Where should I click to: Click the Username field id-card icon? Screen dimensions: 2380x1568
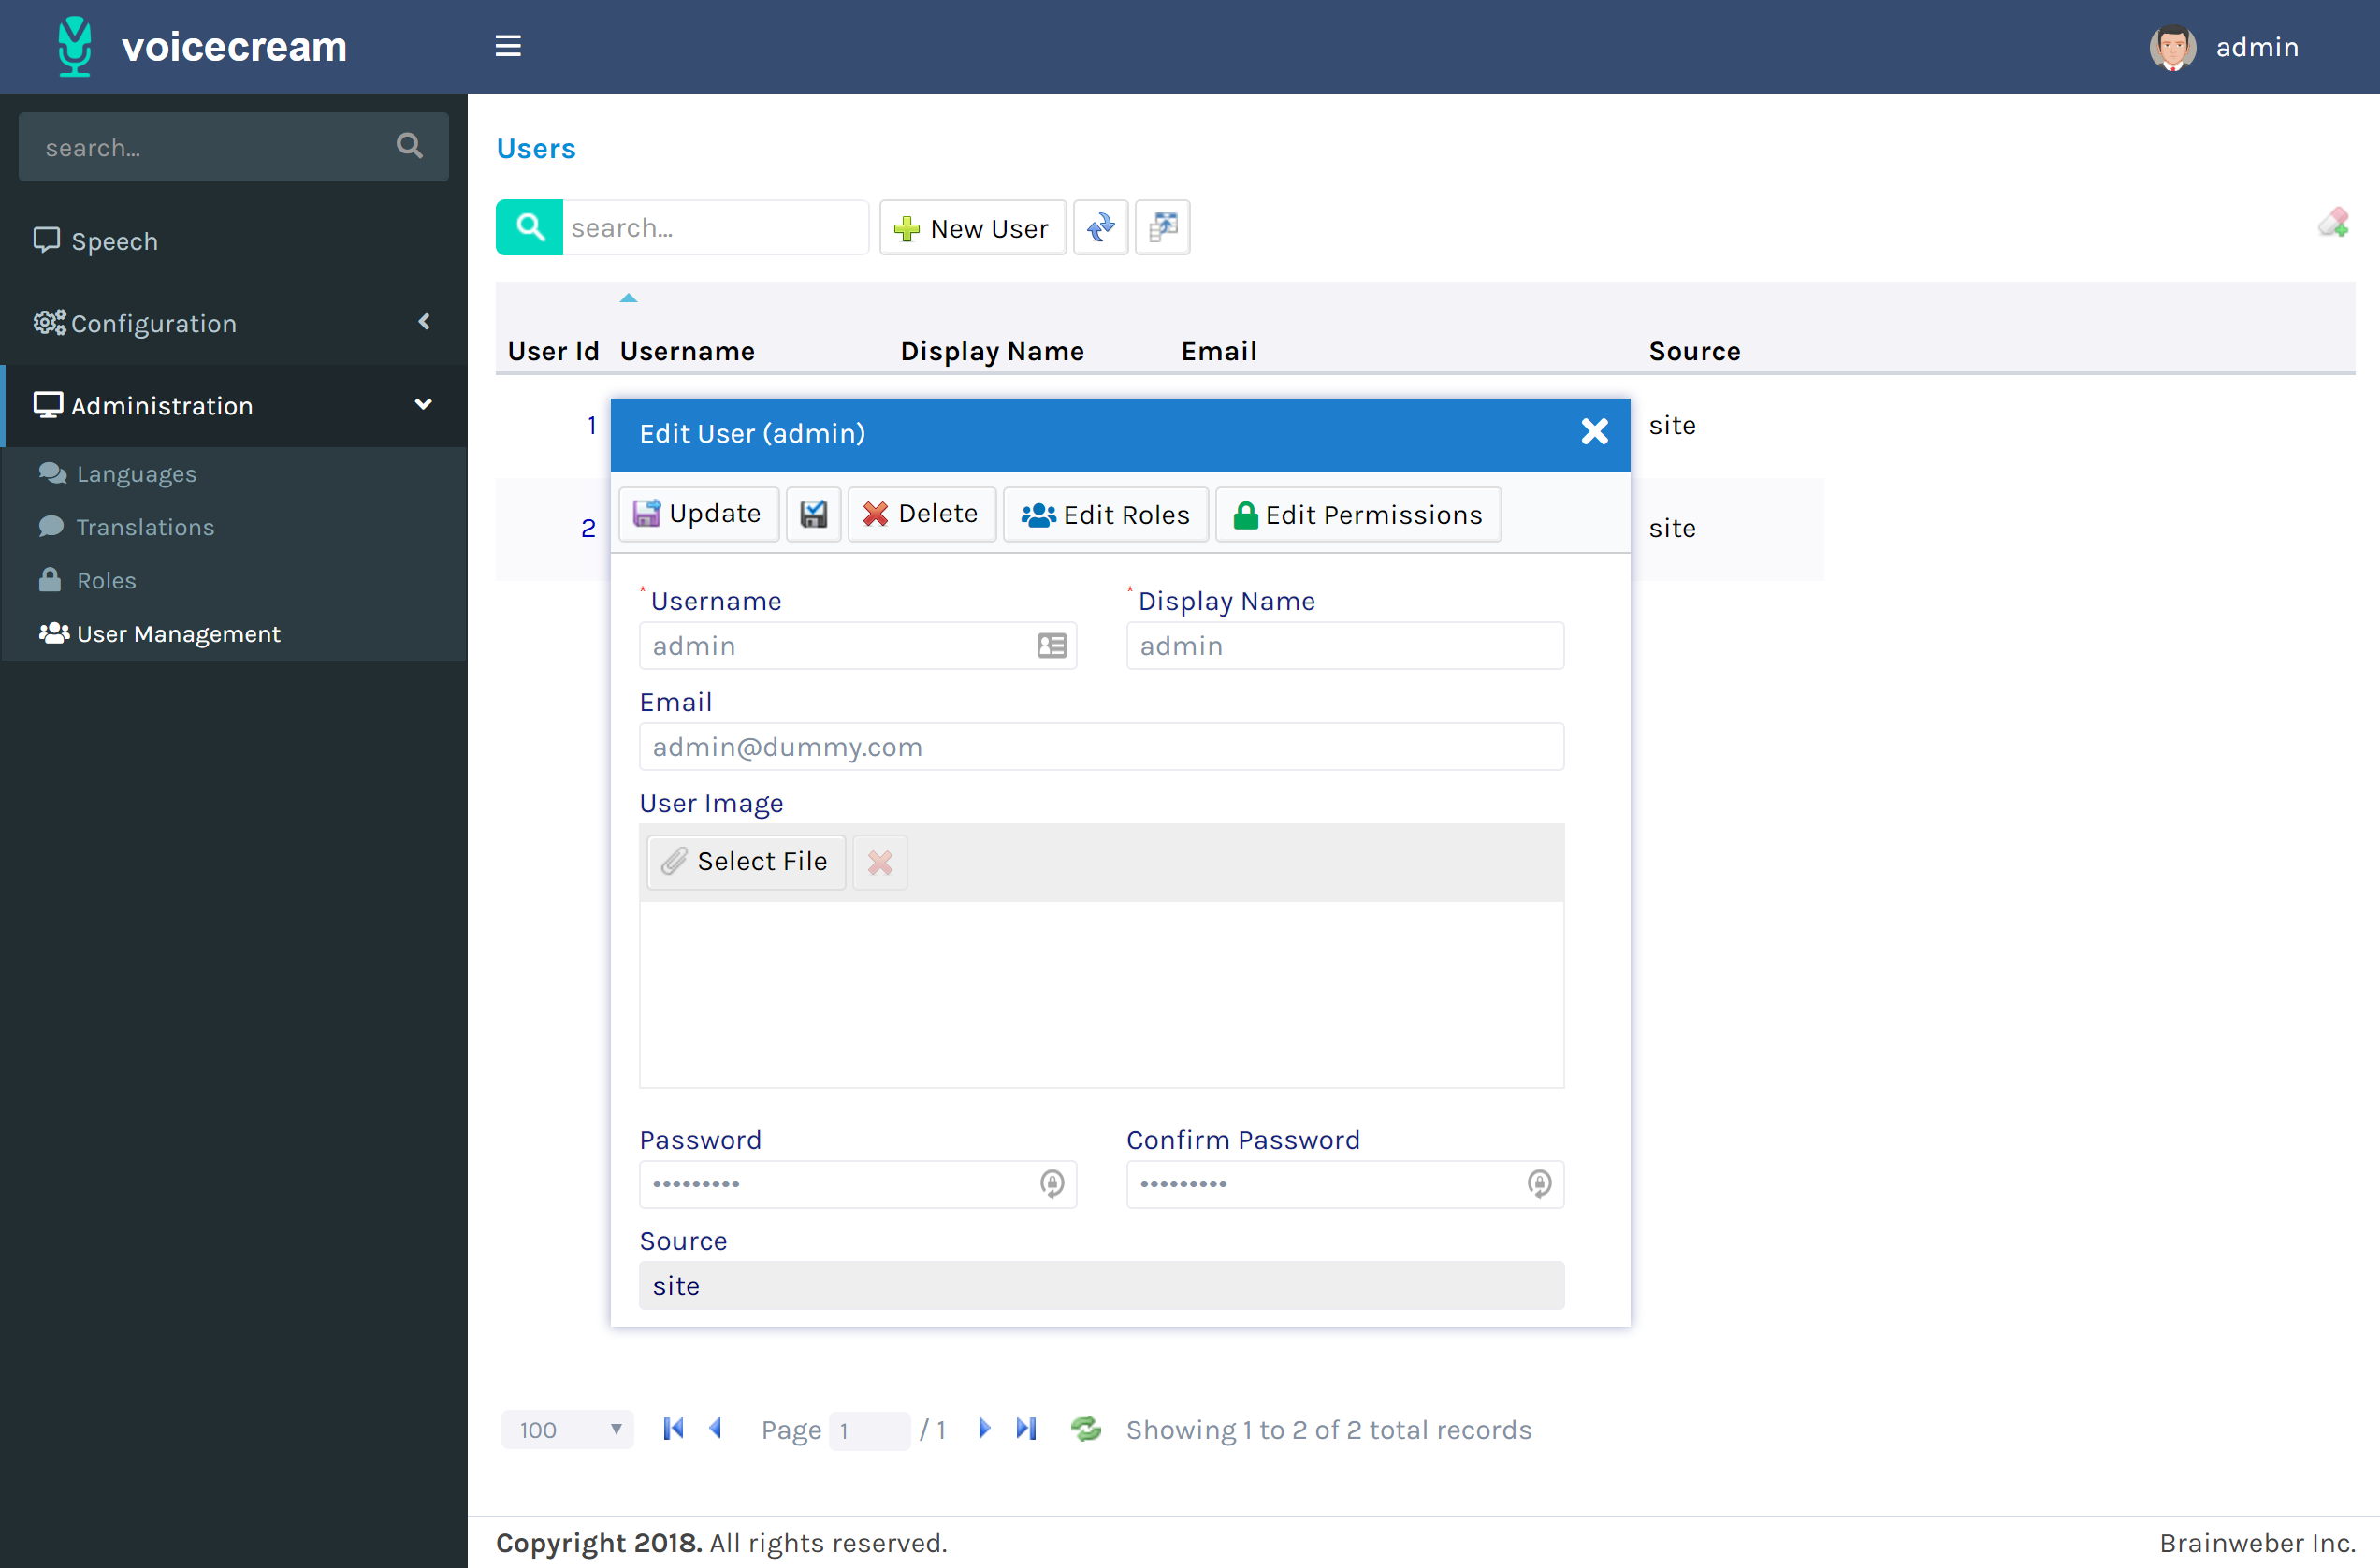[x=1052, y=646]
